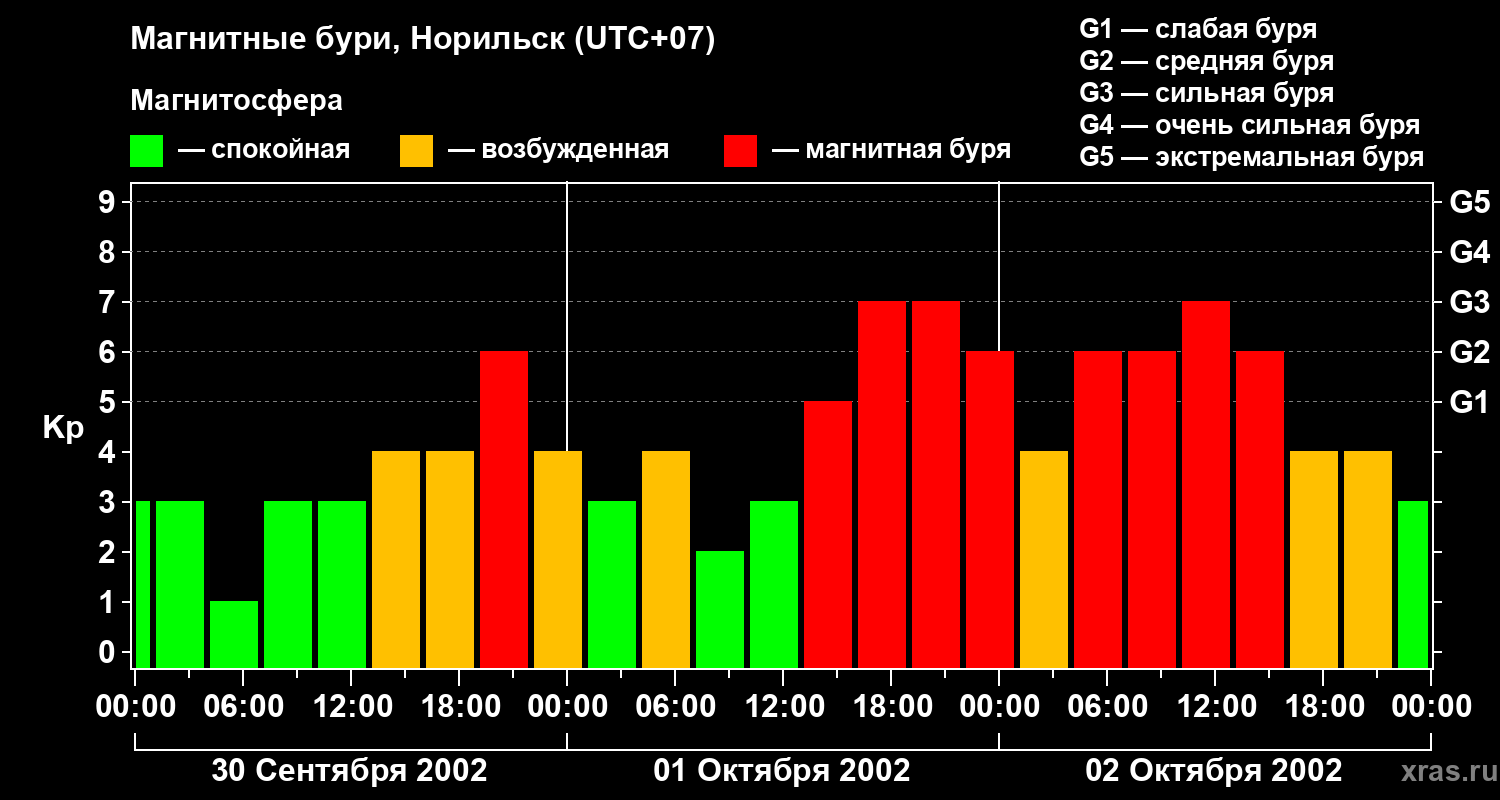Click the green Kp 2 bar on 01 Октября

720,609
